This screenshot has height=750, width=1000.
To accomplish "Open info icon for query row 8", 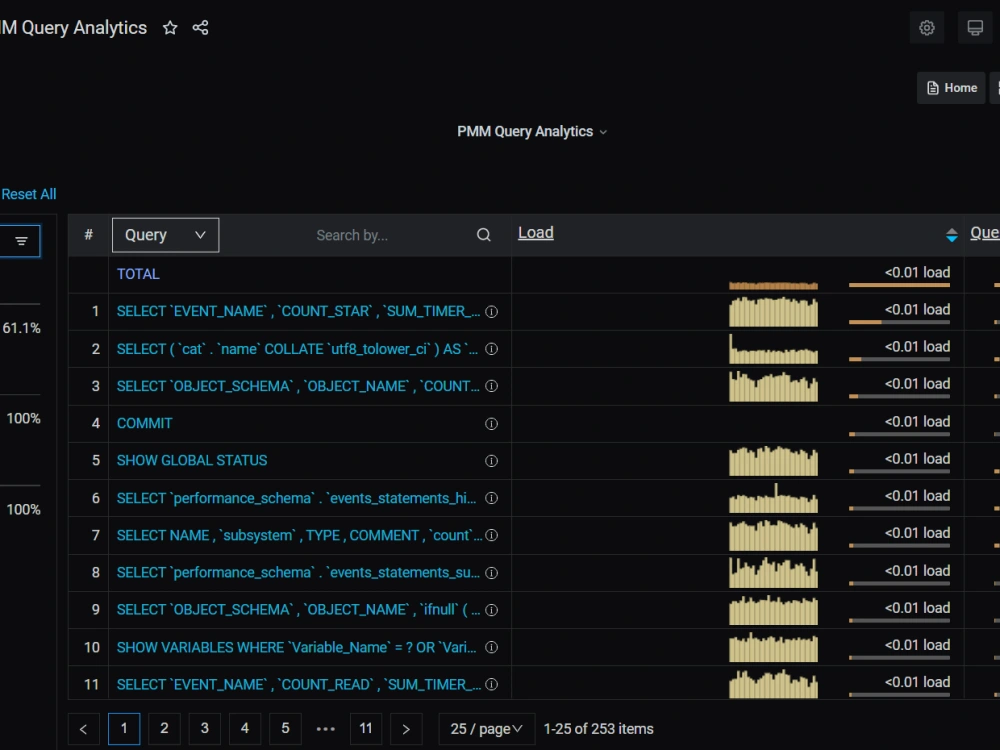I will (x=491, y=573).
